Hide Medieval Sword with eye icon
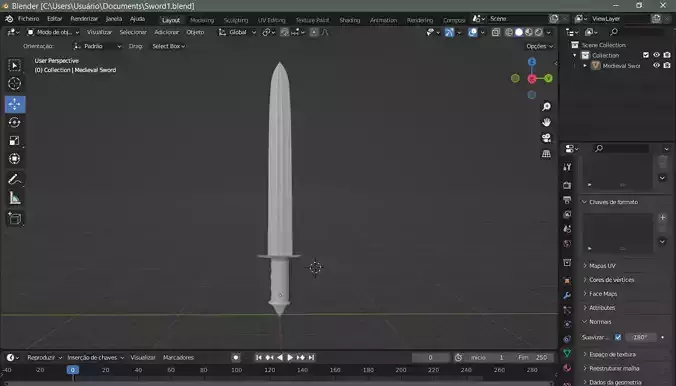 [x=656, y=66]
